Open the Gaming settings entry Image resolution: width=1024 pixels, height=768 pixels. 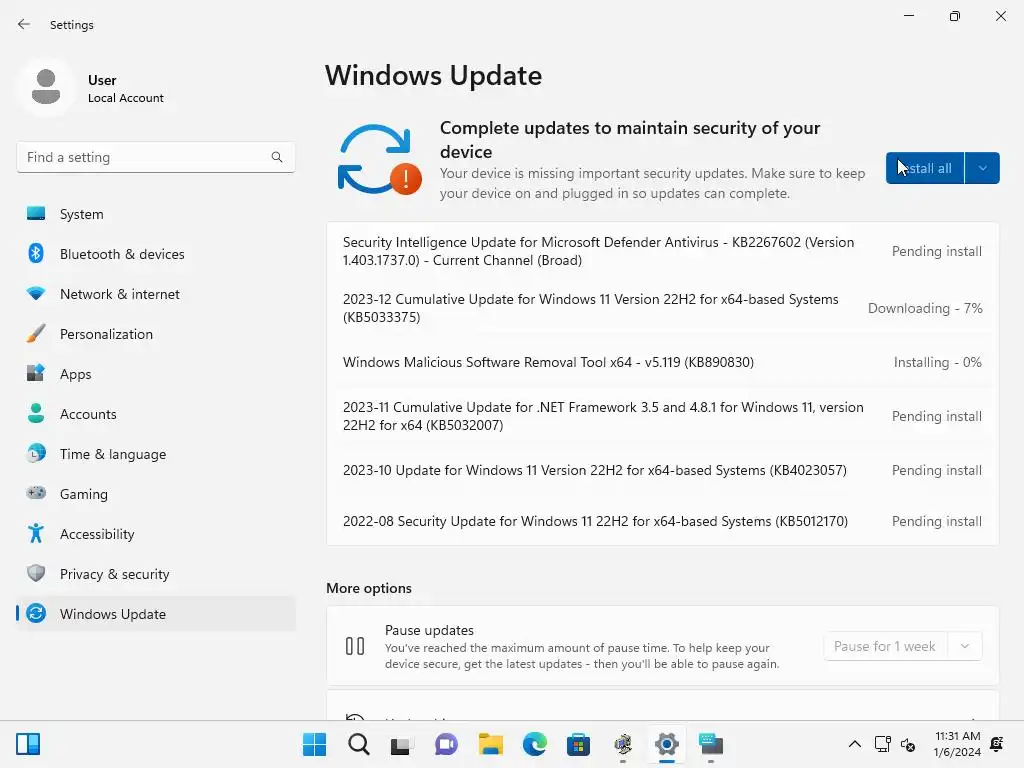point(156,494)
